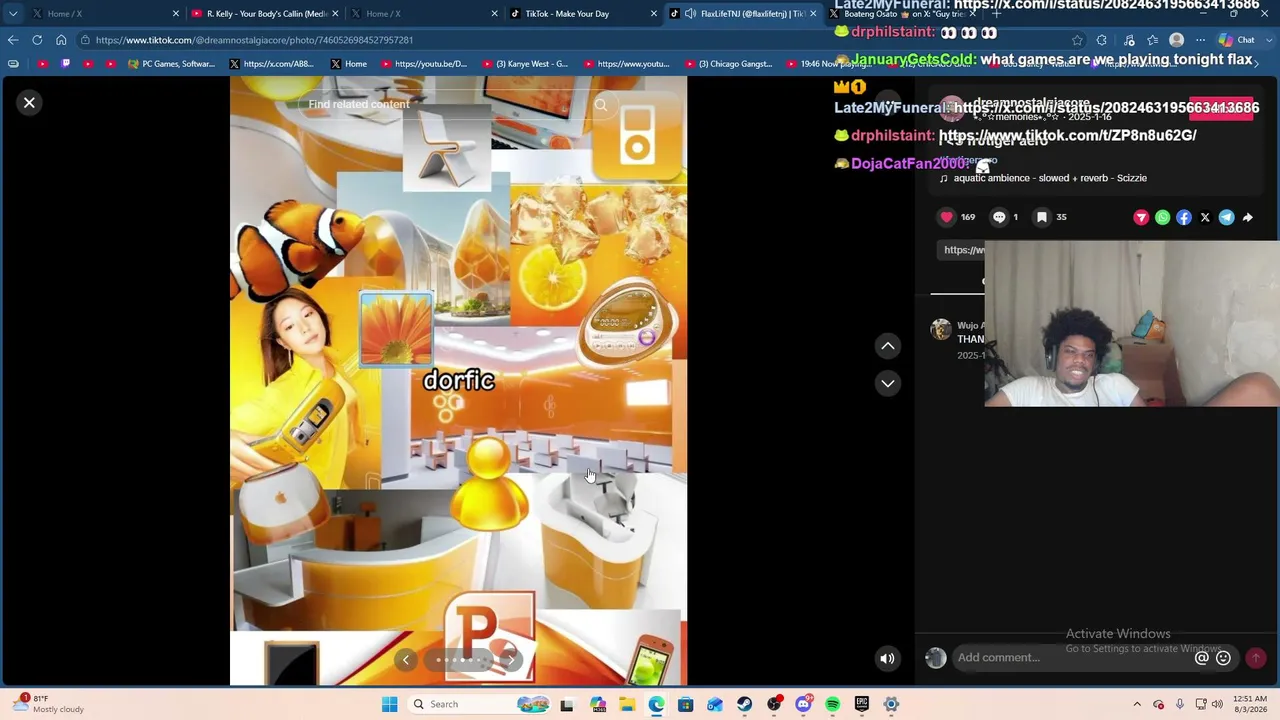Click the TikTok URL in the address bar
Screen dimensions: 1280x720
point(254,40)
